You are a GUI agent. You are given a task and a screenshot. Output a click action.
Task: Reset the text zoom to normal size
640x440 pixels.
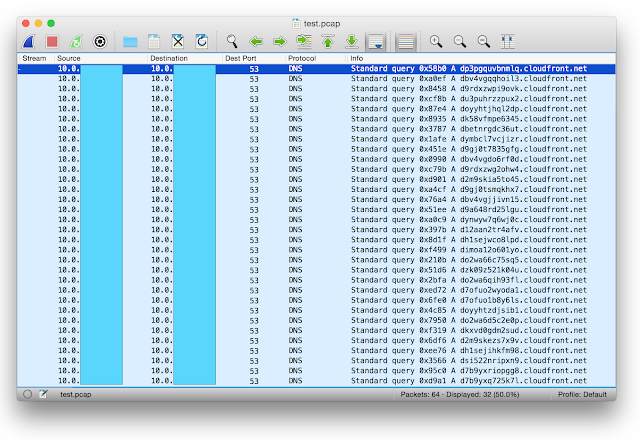click(484, 41)
